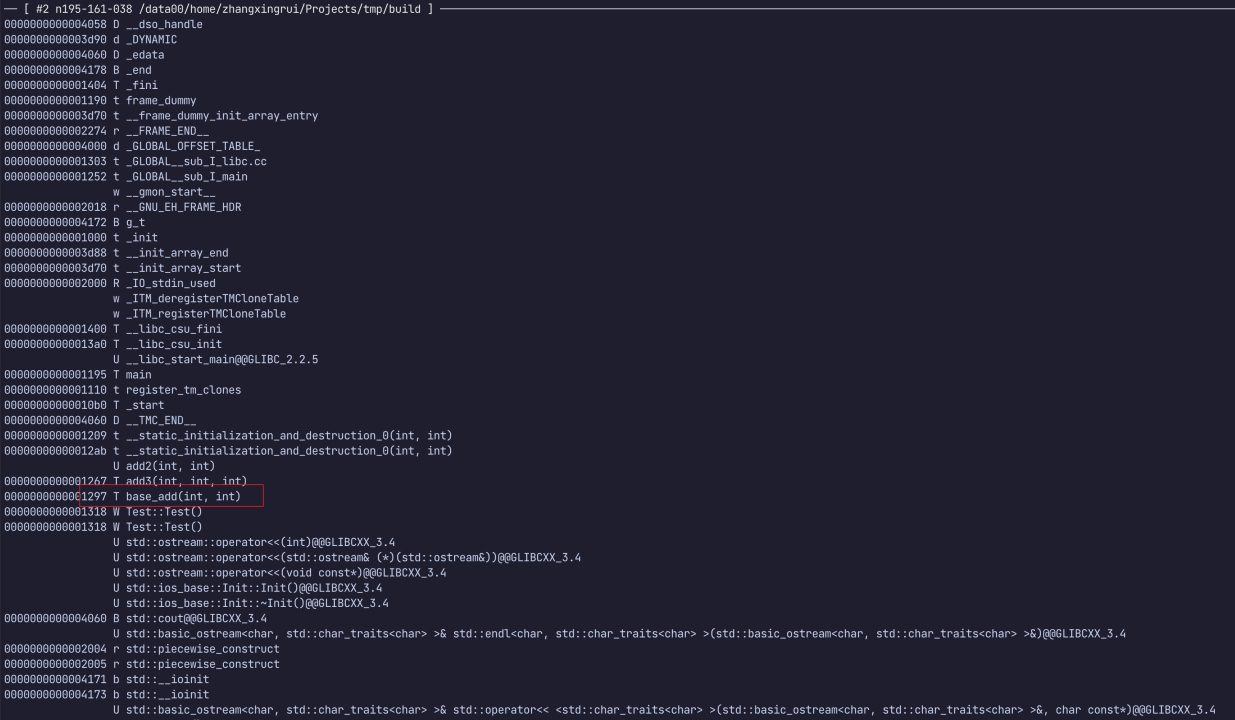Click the highlighted base_add(int, int) symbol
The height and width of the screenshot is (720, 1235).
183,496
